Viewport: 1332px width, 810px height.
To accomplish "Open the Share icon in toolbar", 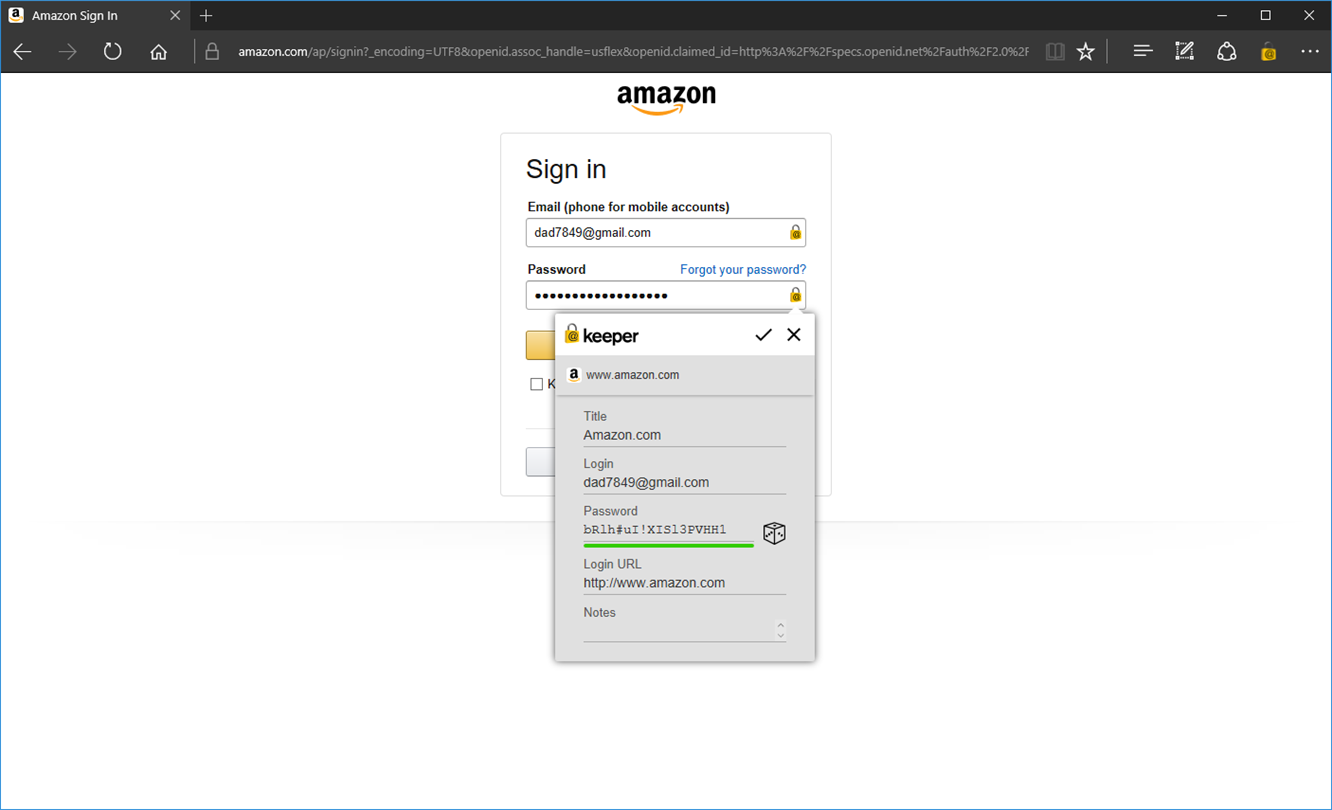I will pyautogui.click(x=1227, y=52).
